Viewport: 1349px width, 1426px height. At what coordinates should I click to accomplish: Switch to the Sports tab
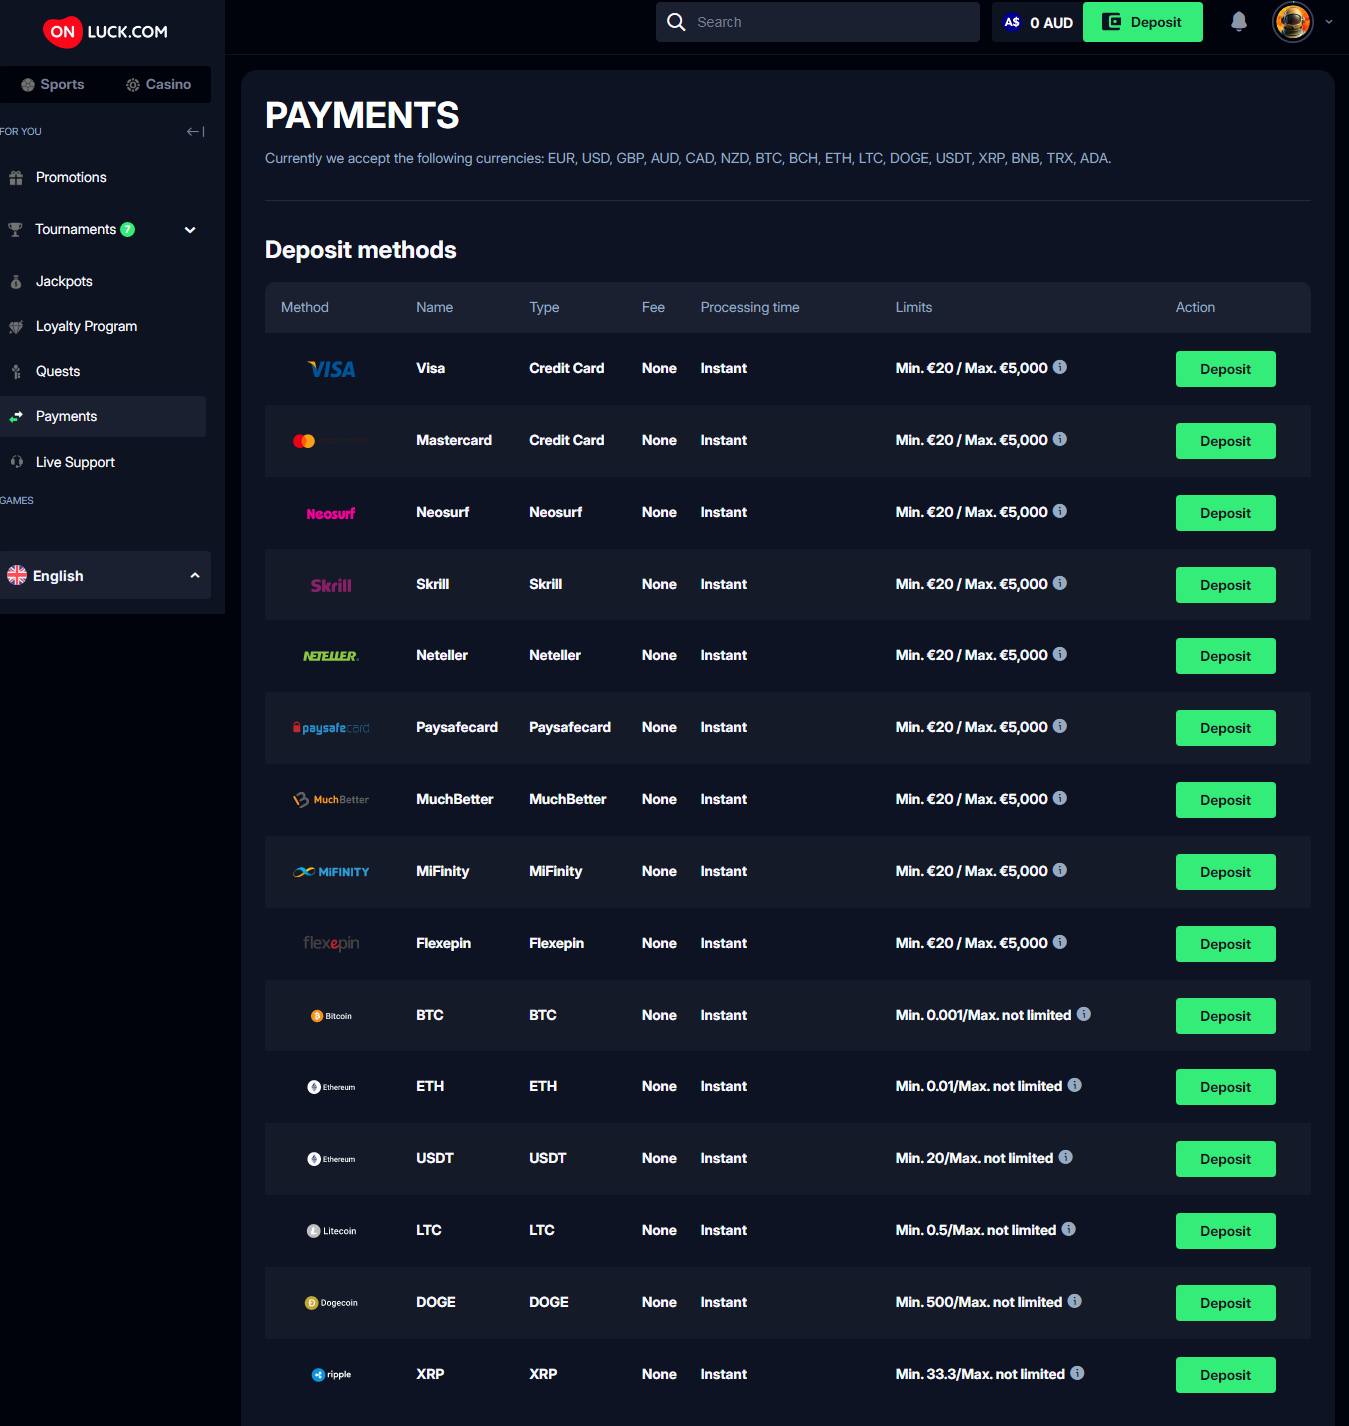pos(53,85)
